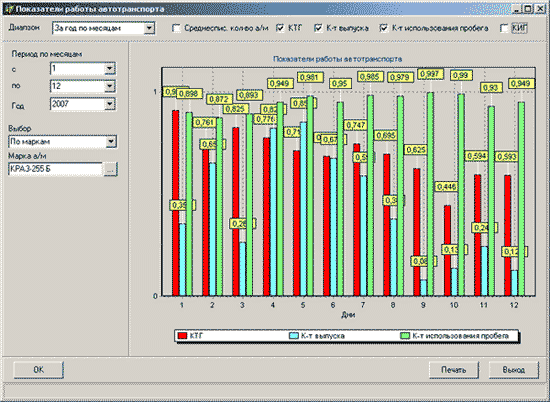Enable the КИГ checkbox

(504, 28)
